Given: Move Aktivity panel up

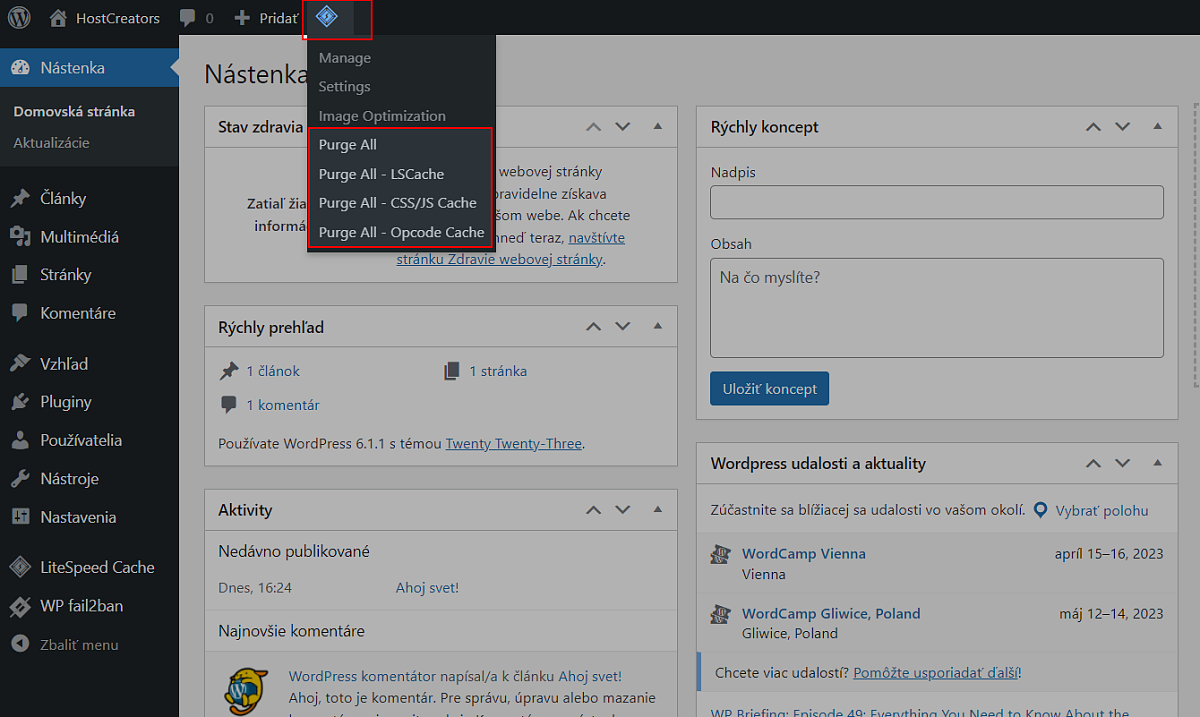Looking at the screenshot, I should coord(594,510).
